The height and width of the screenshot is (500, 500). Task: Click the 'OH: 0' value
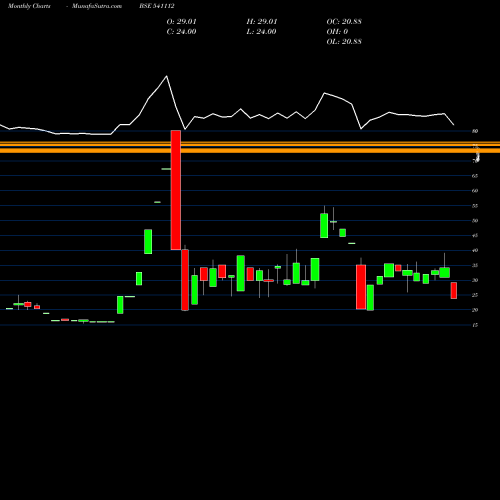click(x=337, y=32)
